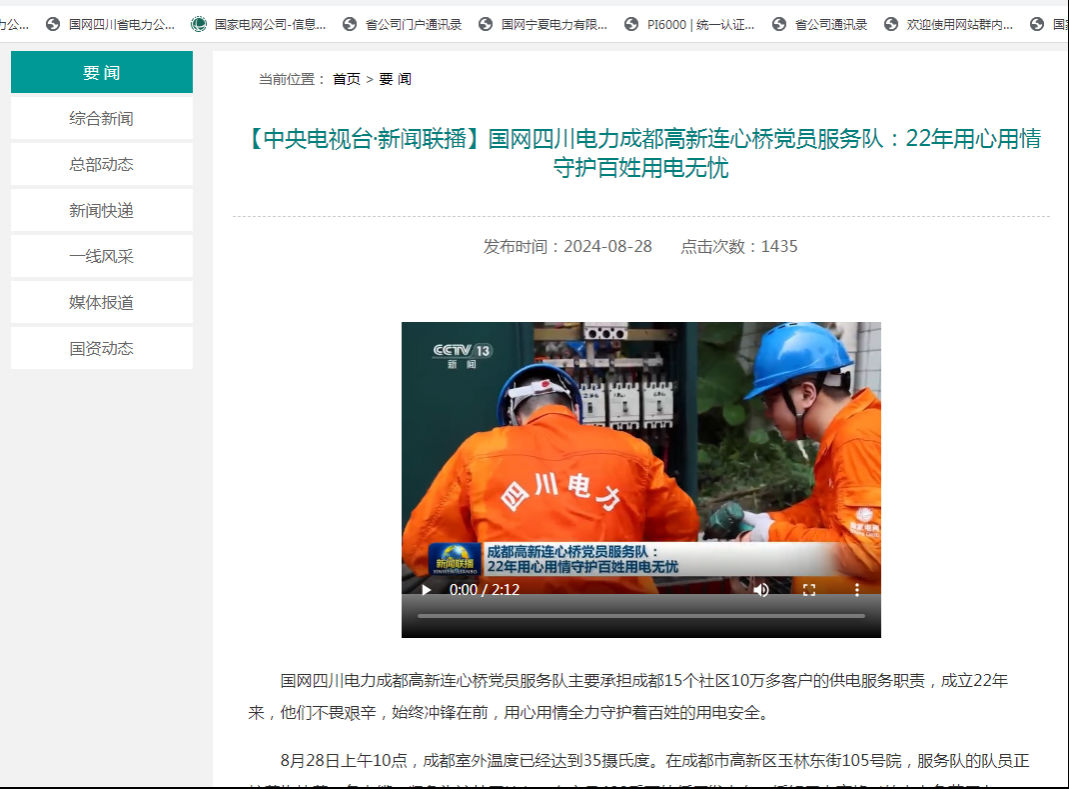Click paragraph starting 国网四川电力成都高新连心桥

(628, 696)
